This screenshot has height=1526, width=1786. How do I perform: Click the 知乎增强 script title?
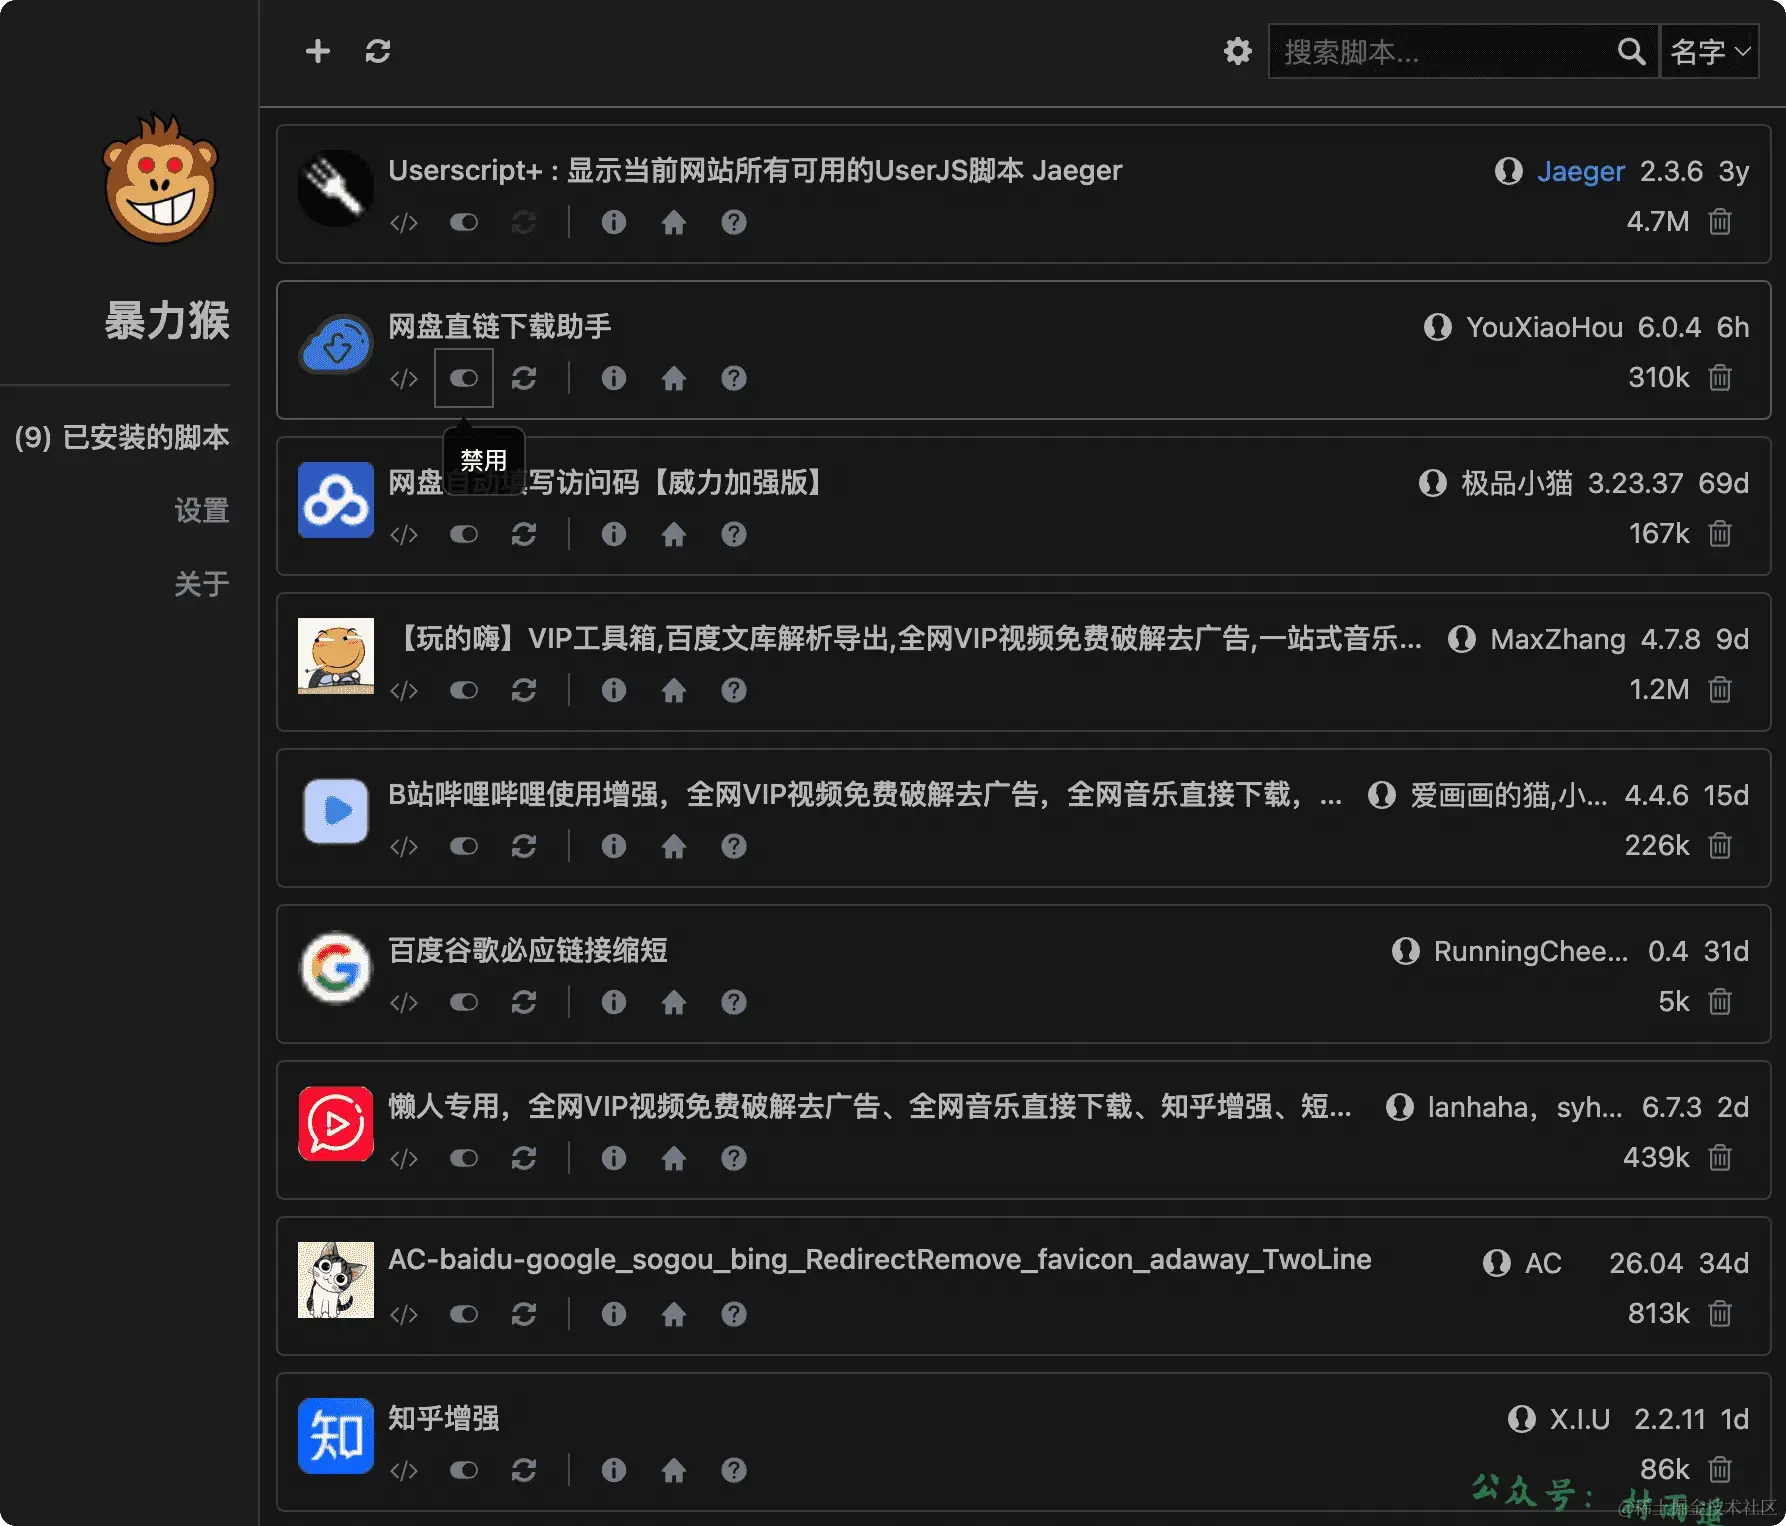pyautogui.click(x=444, y=1418)
